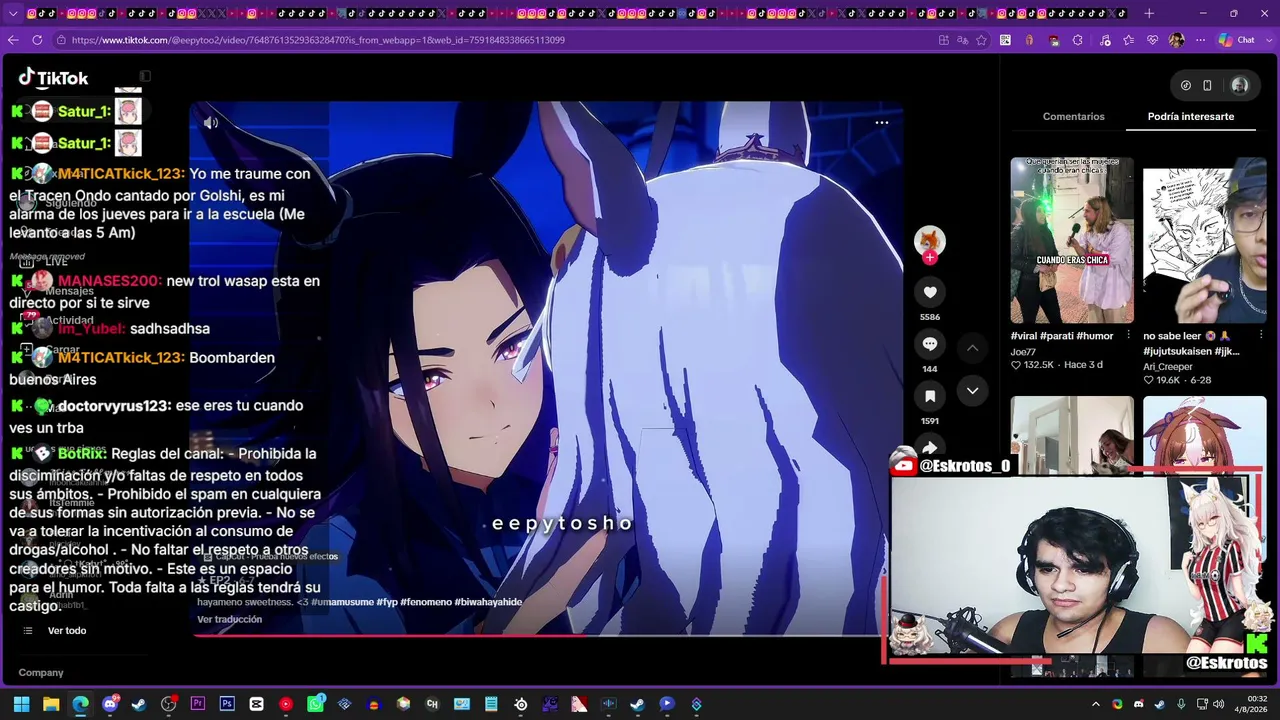Open the video's three-dot options menu
Image resolution: width=1280 pixels, height=720 pixels.
coord(882,122)
